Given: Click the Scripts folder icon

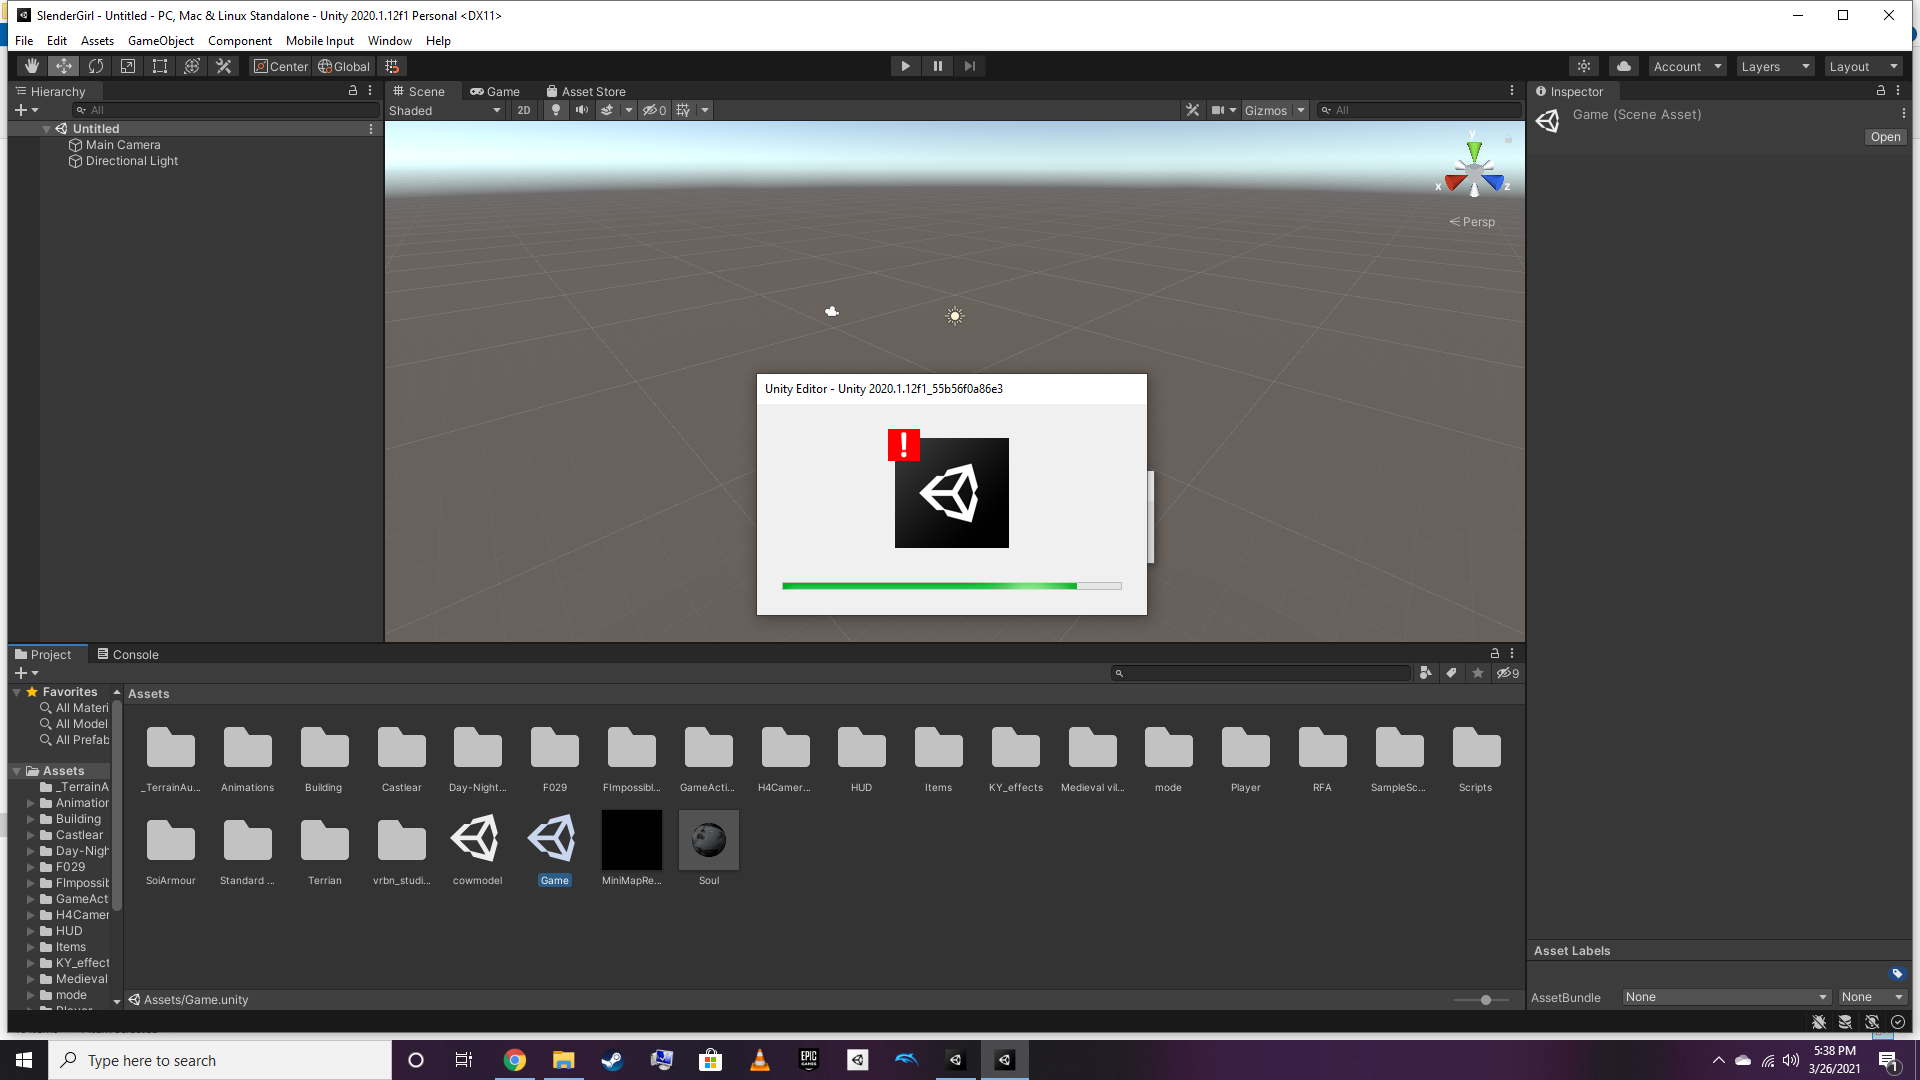Looking at the screenshot, I should [x=1476, y=749].
